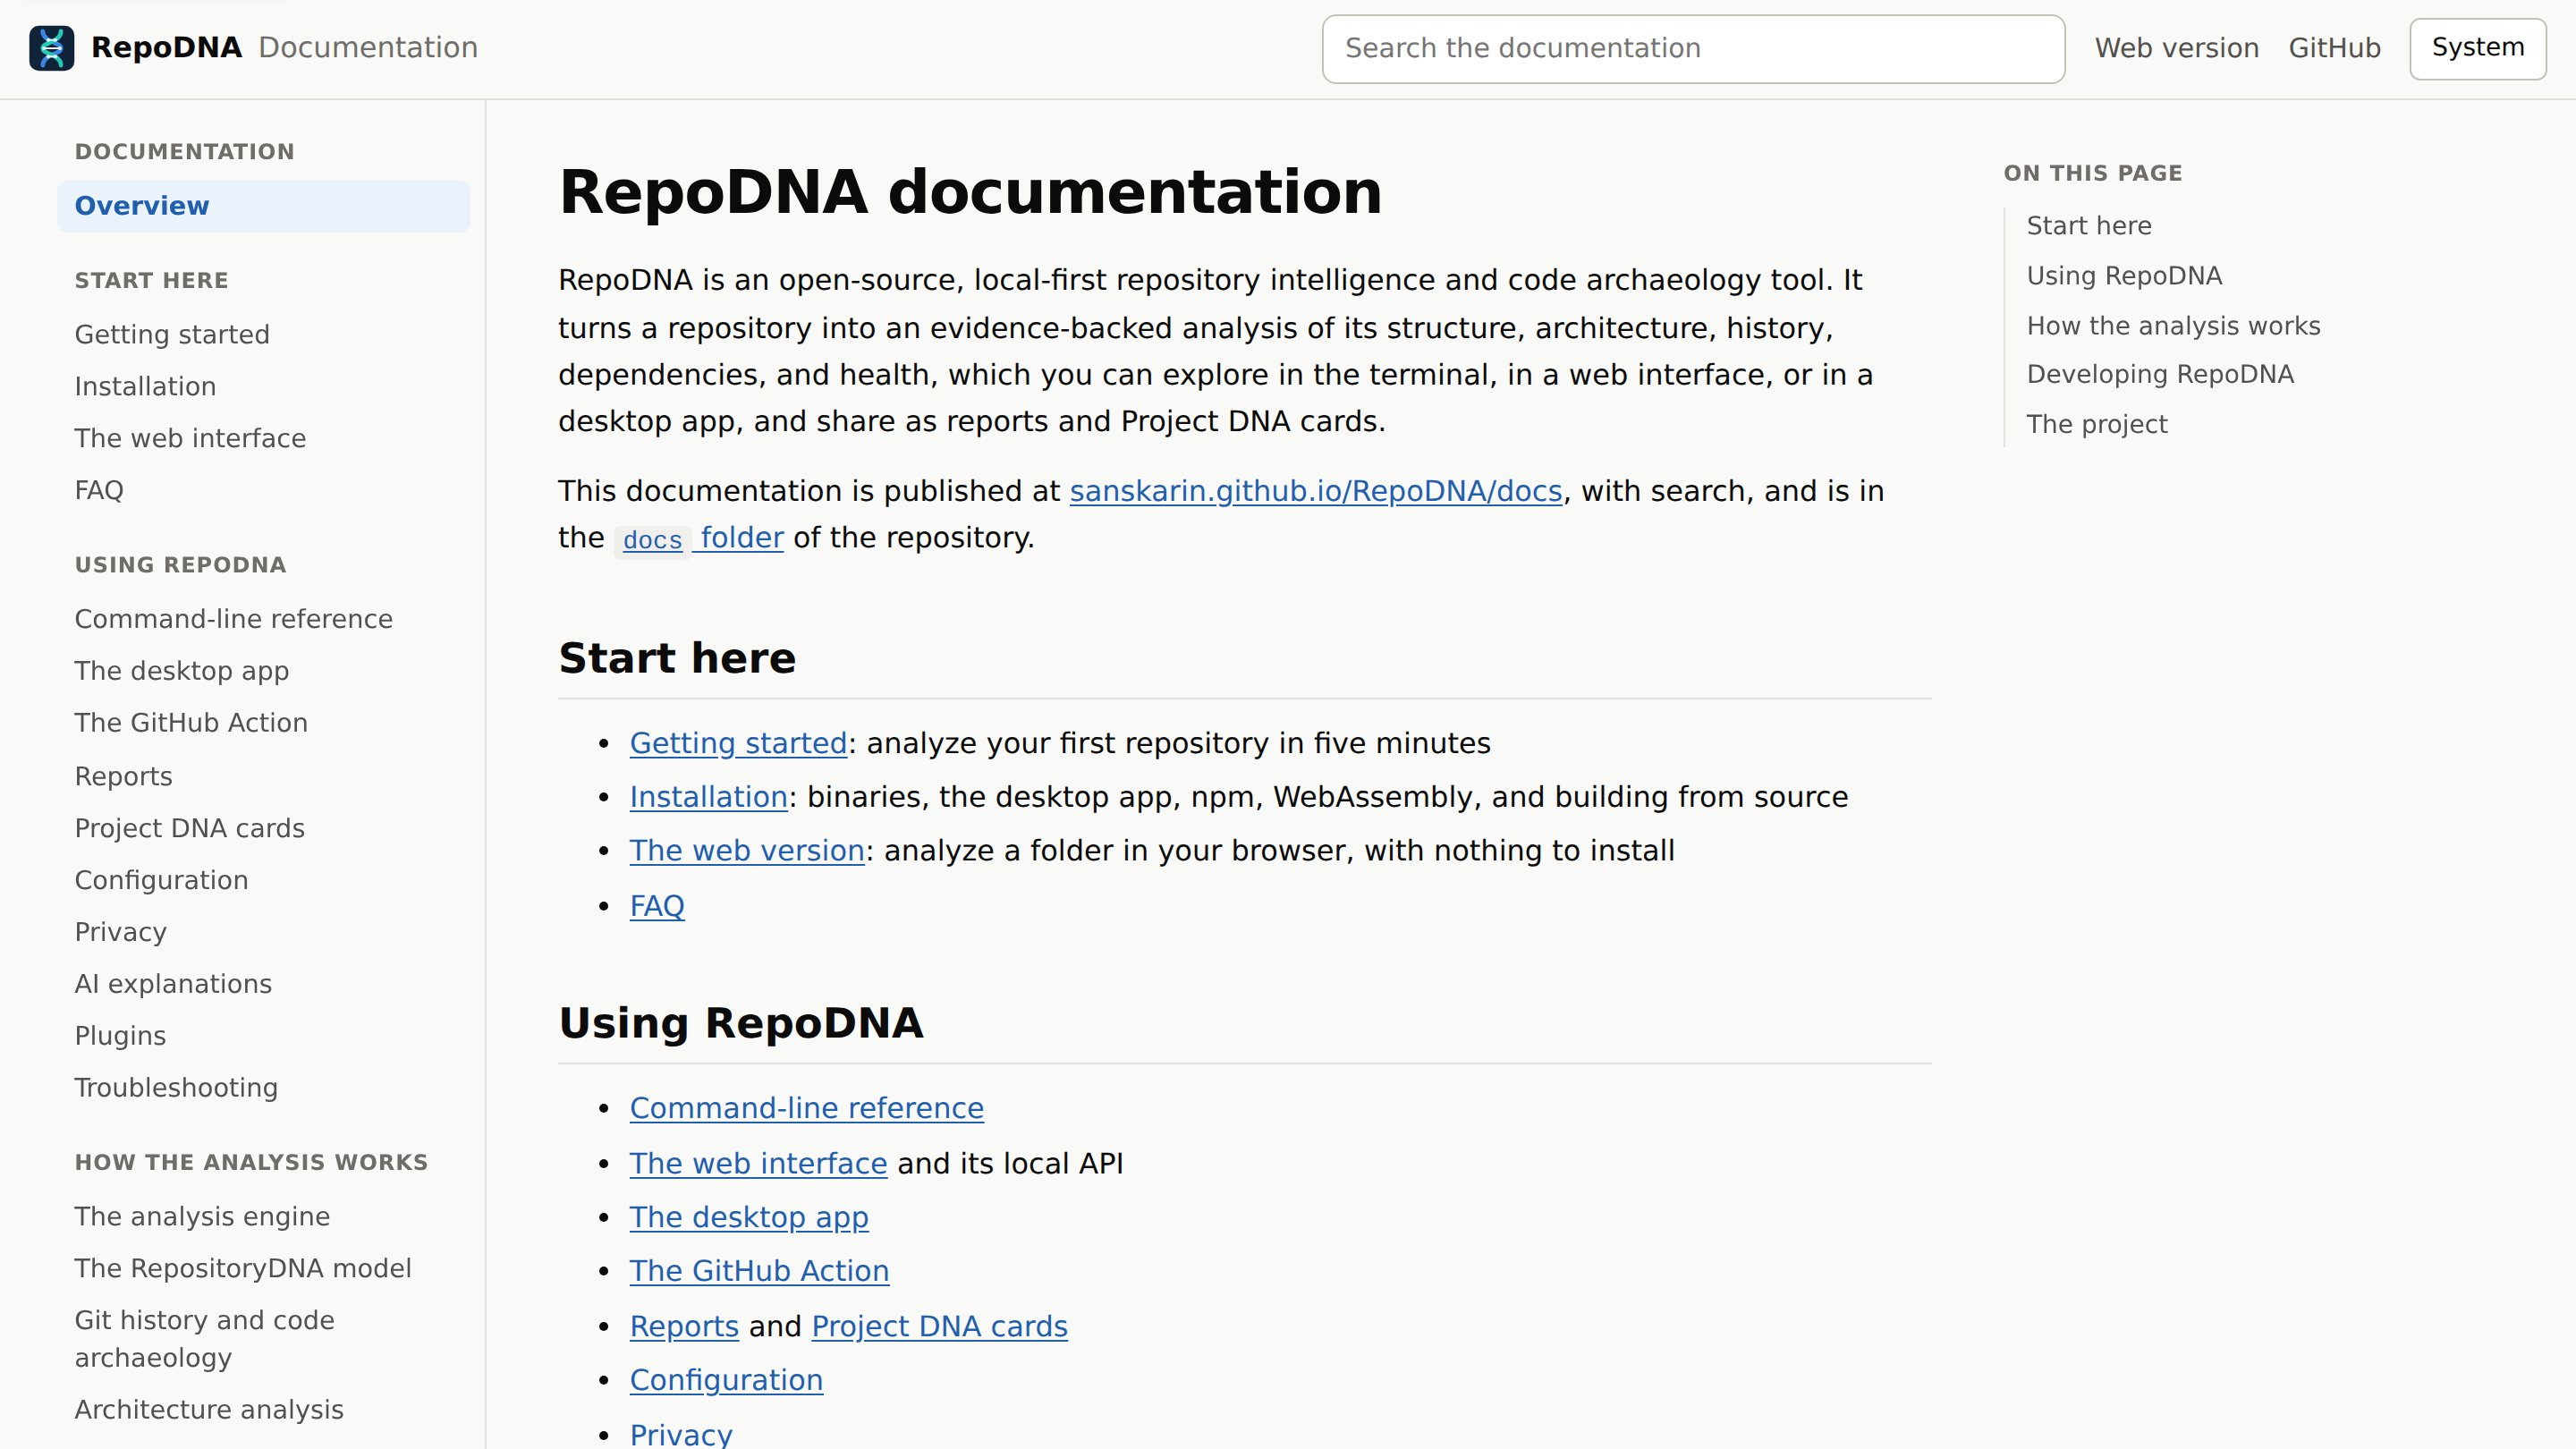Click the Getting started link in Start here list
This screenshot has width=2576, height=1449.
tap(738, 743)
